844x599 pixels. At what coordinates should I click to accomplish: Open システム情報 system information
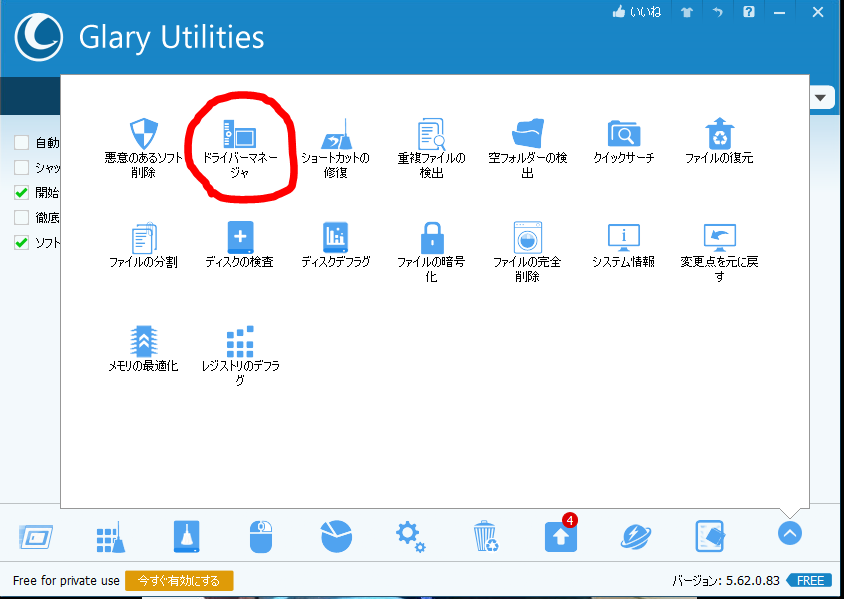click(x=623, y=245)
